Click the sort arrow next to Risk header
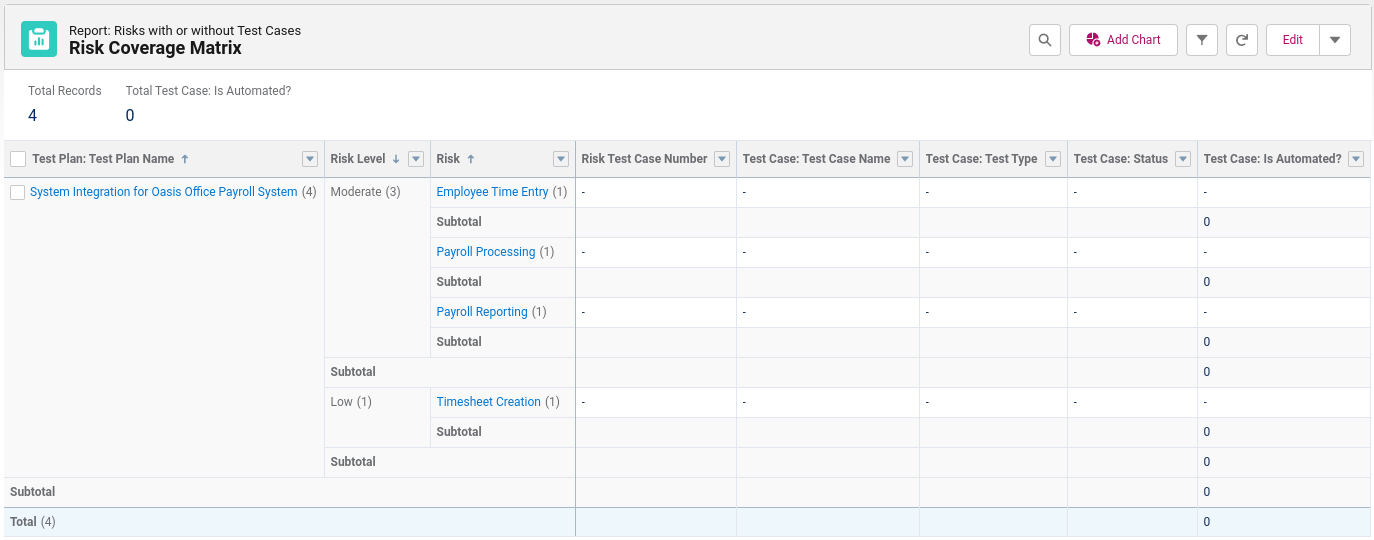 pos(471,159)
